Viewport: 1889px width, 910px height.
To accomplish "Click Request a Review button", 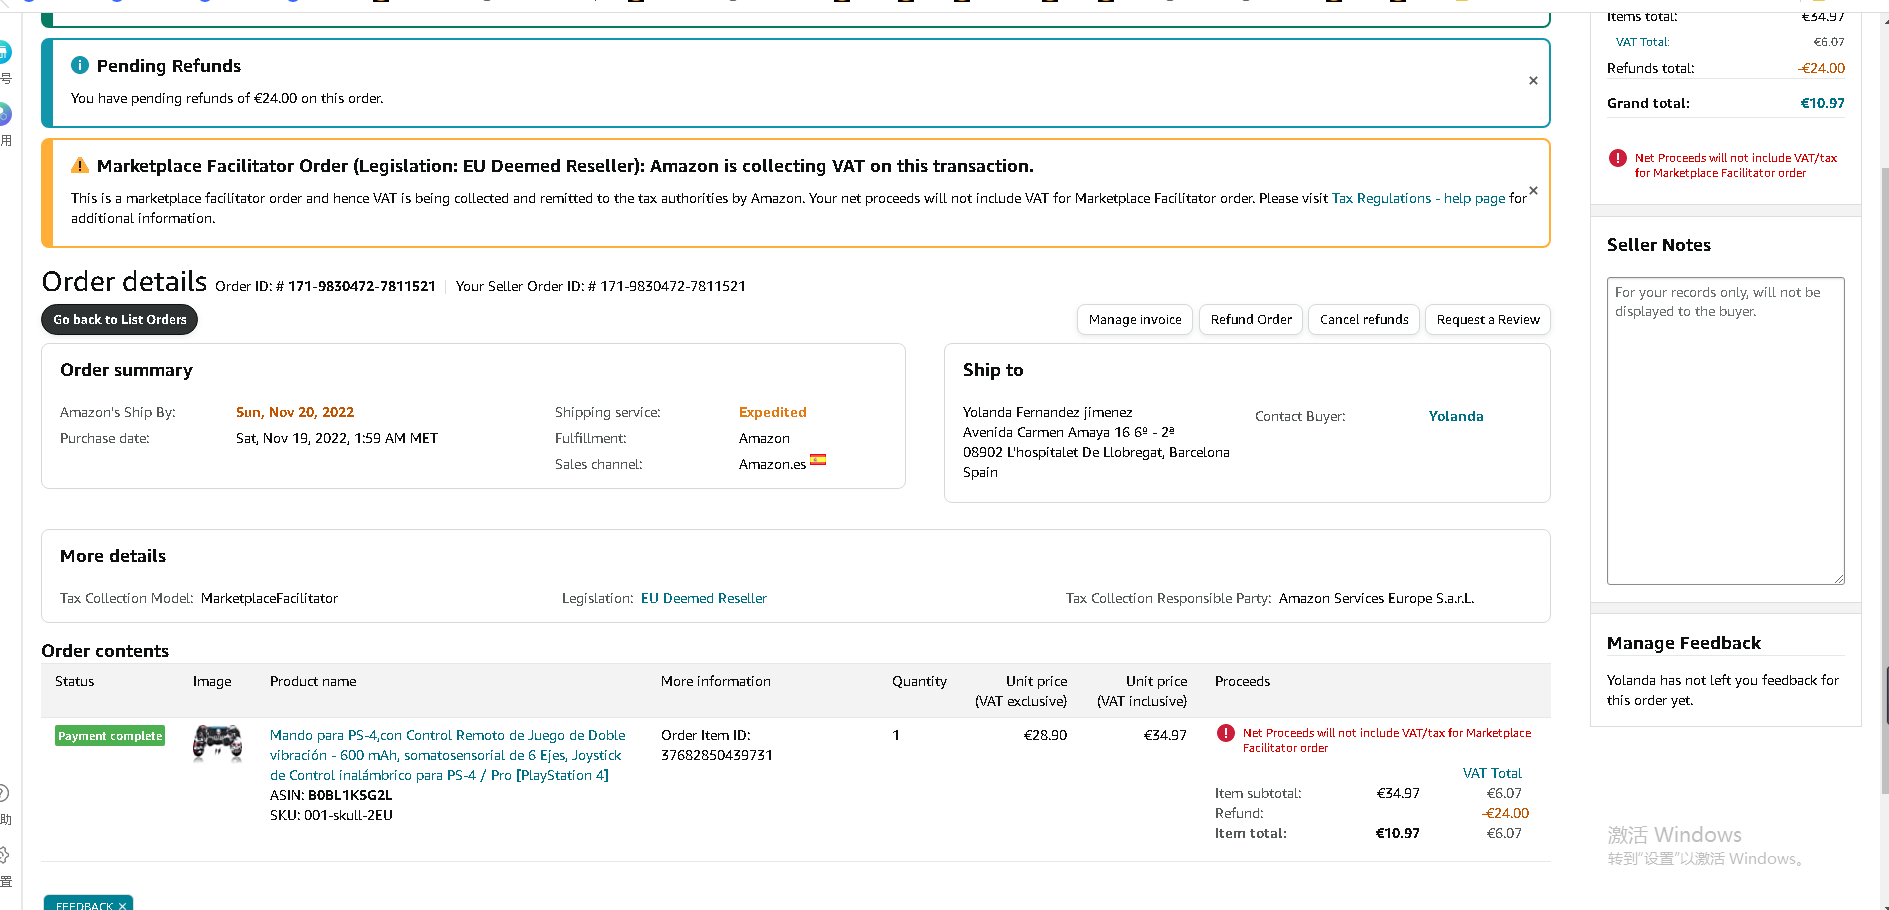I will [x=1487, y=320].
